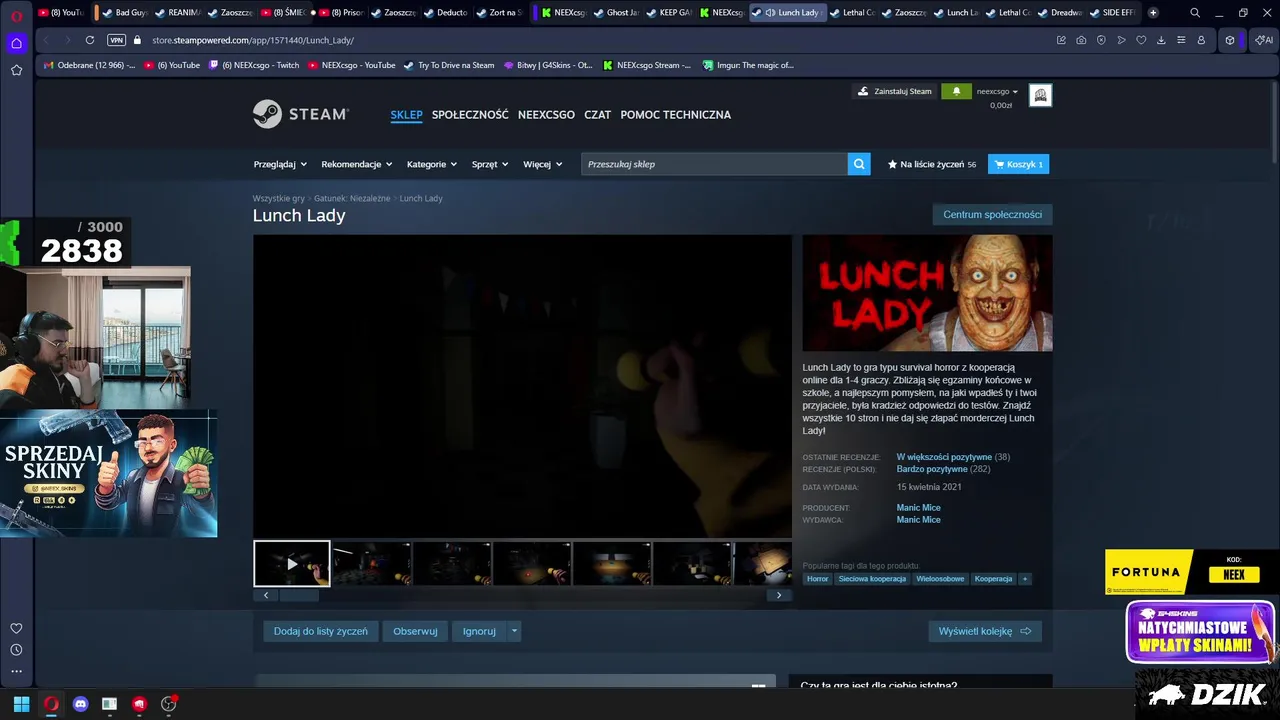This screenshot has width=1280, height=720.
Task: Open the three-dots sidebar setup menu
Action: point(16,672)
